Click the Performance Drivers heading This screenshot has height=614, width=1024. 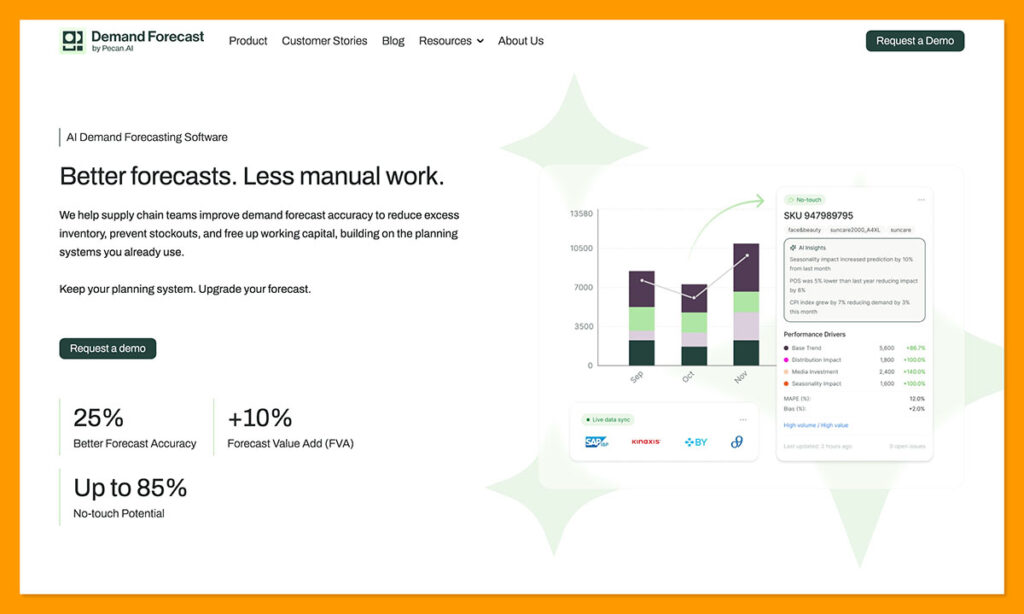(814, 334)
